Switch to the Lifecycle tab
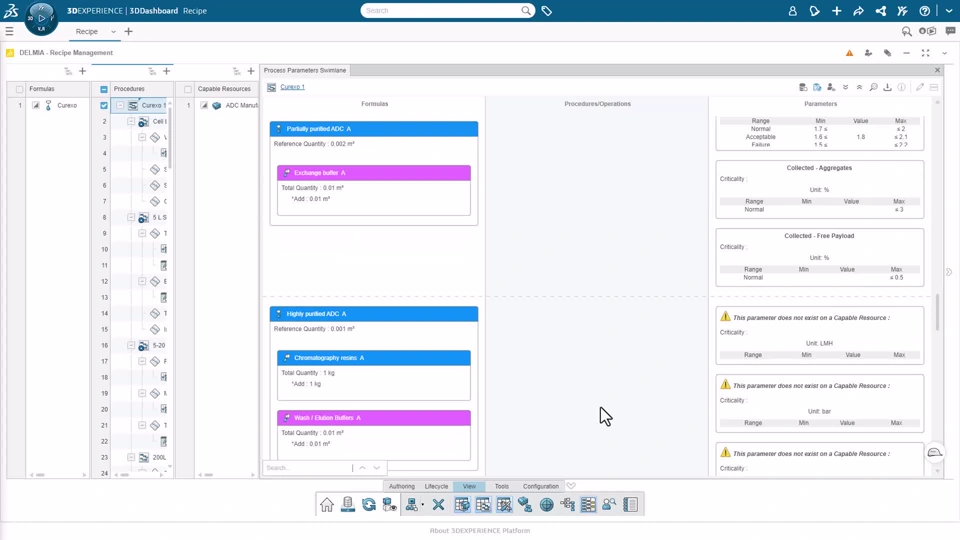This screenshot has height=540, width=960. 437,486
